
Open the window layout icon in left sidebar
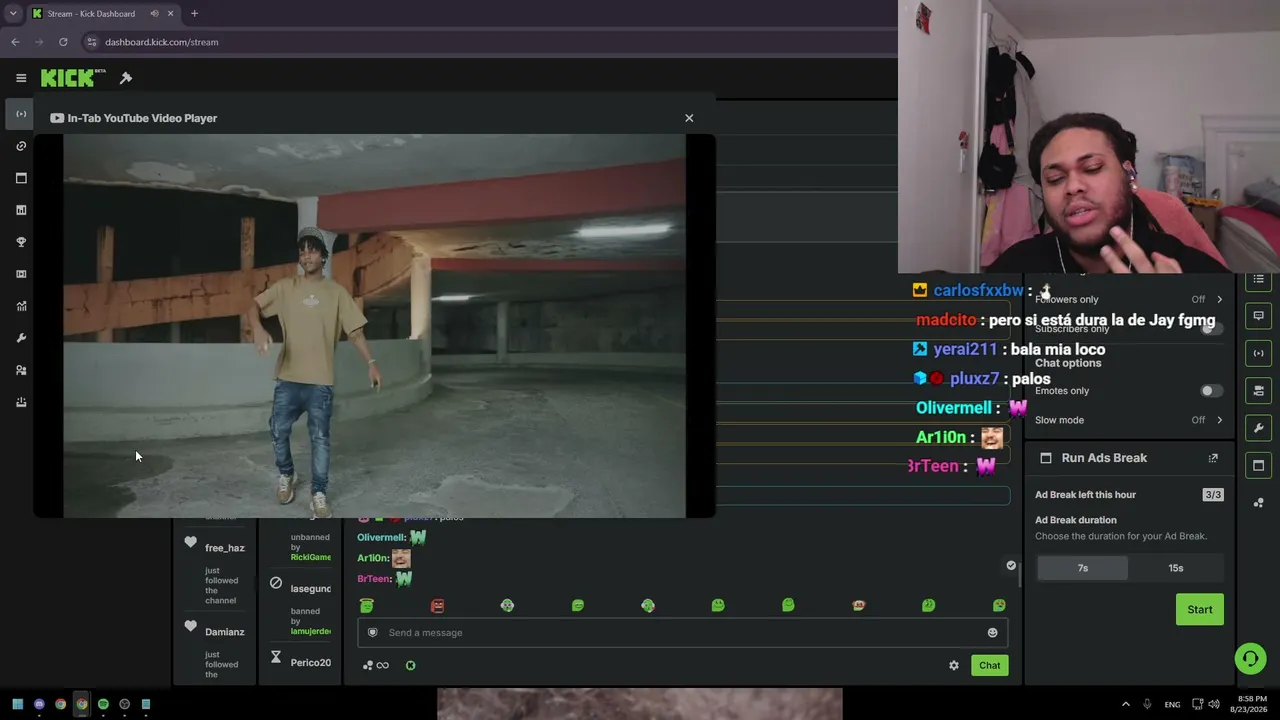click(21, 178)
